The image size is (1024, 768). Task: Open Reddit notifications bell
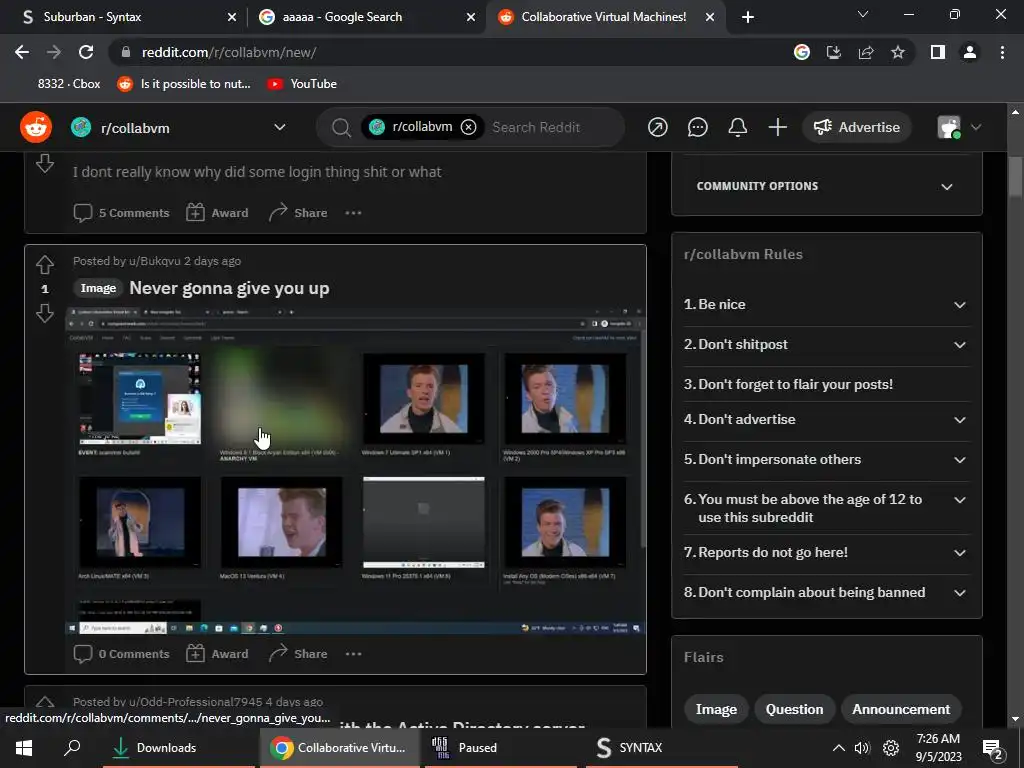(738, 127)
